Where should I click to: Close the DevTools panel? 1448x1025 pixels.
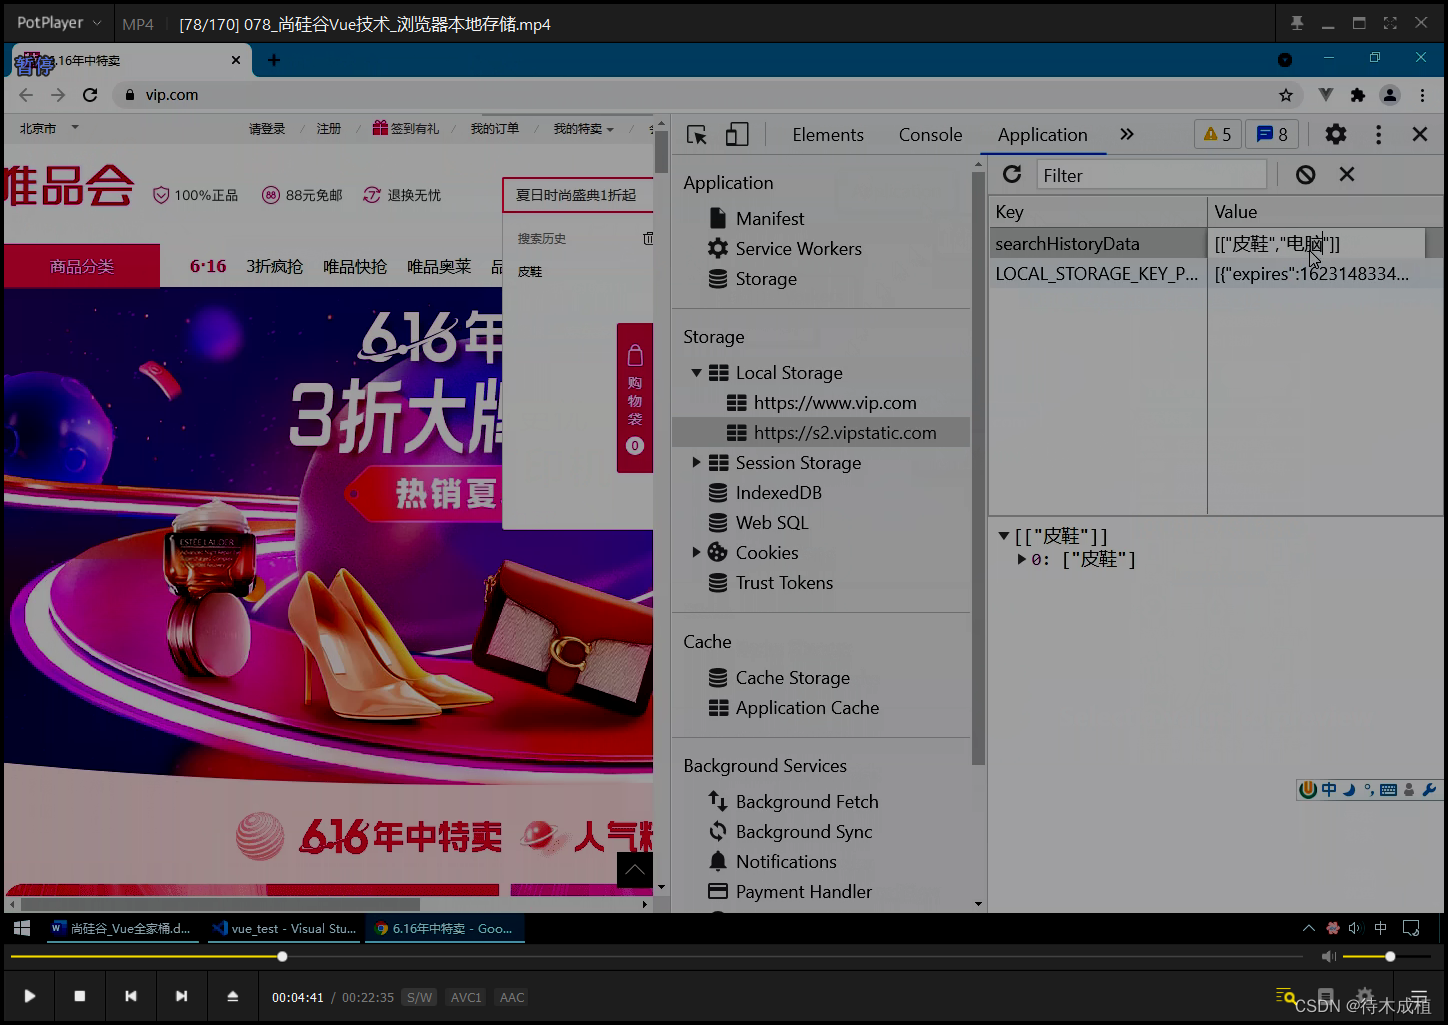tap(1420, 134)
